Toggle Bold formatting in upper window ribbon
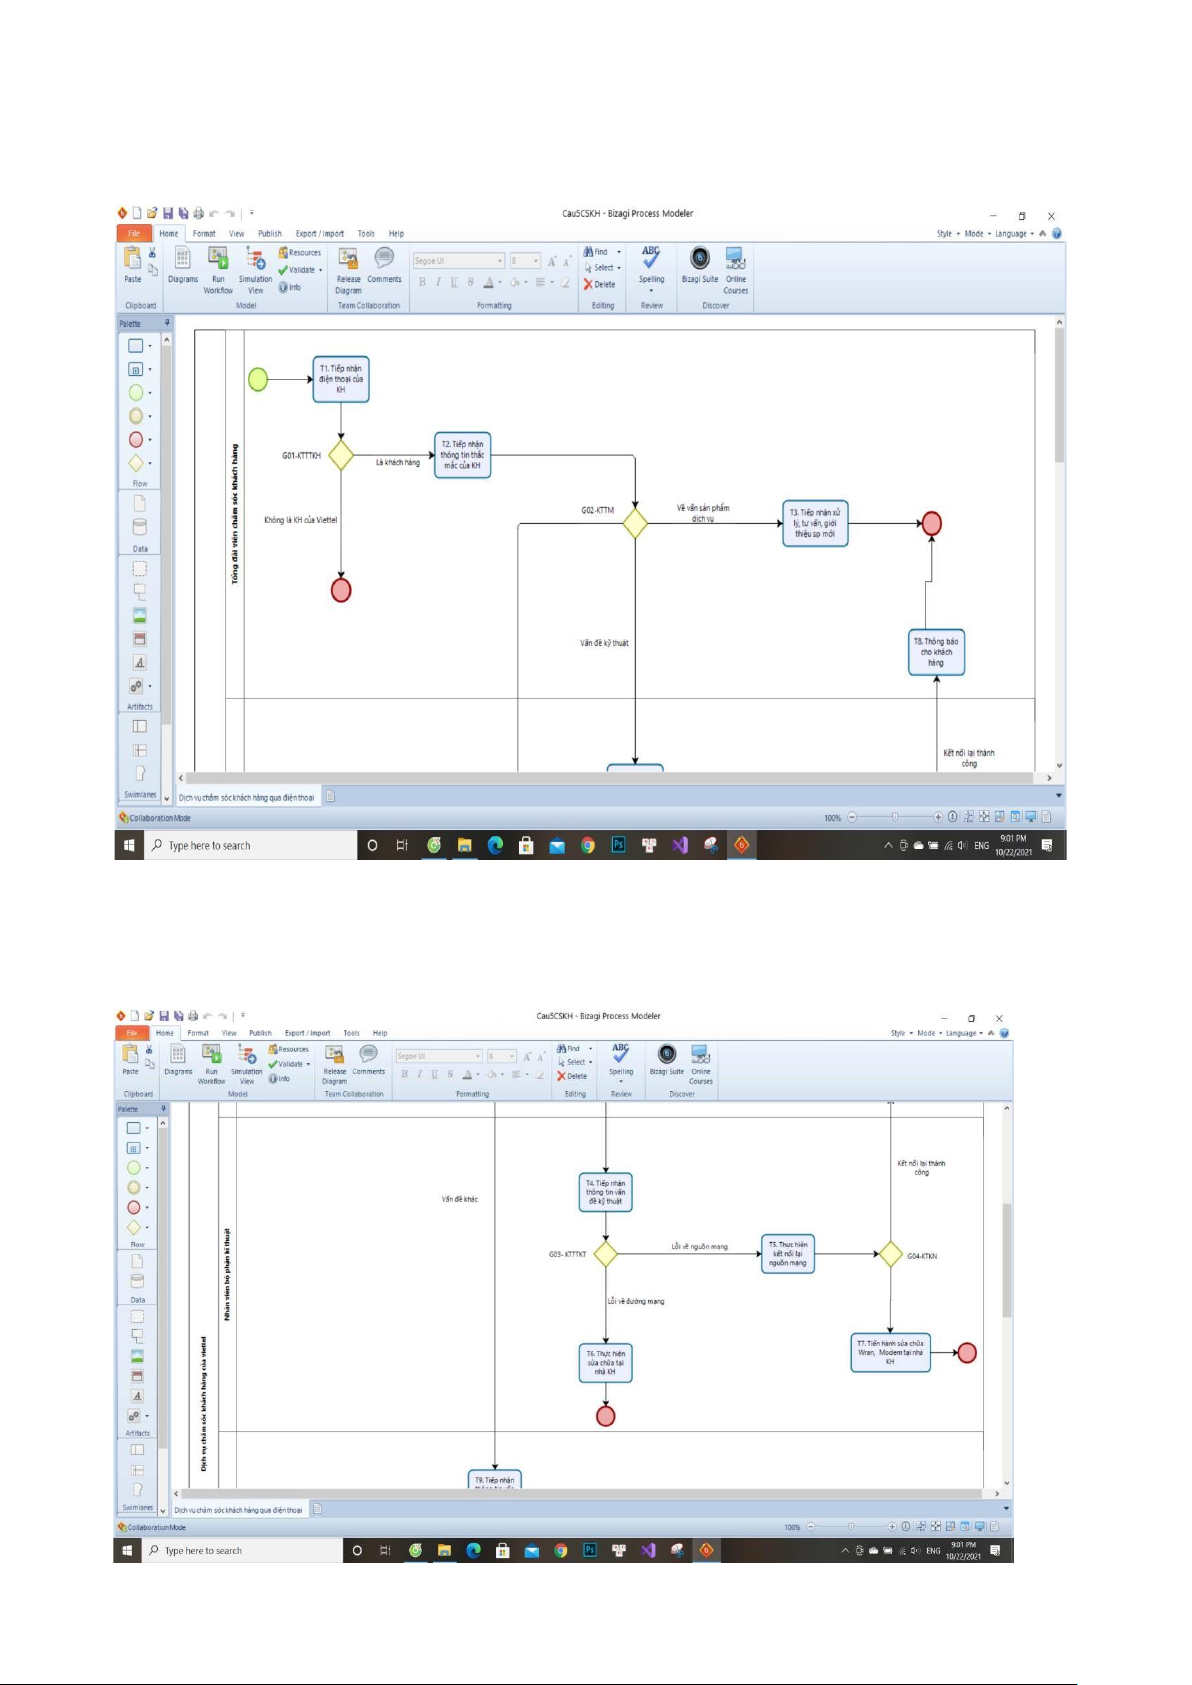 click(422, 283)
